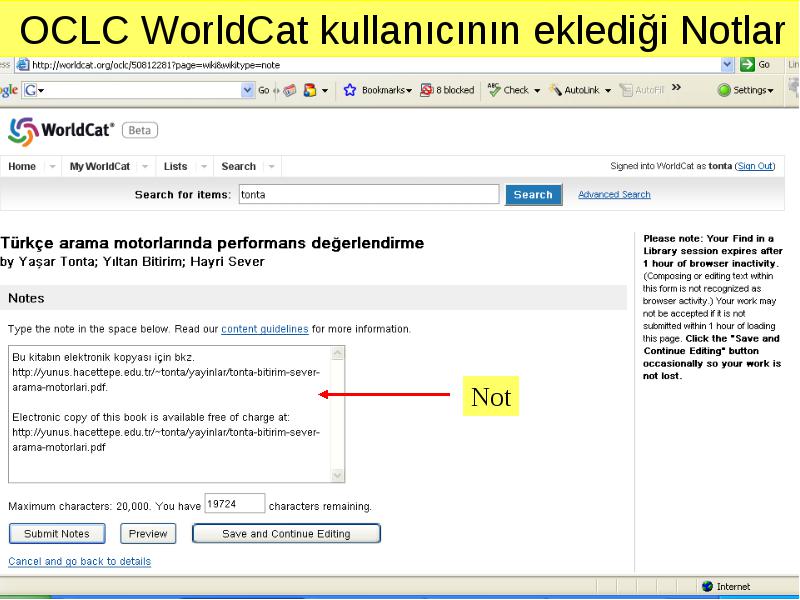Click the Google toolbar Go button
Image resolution: width=800 pixels, height=600 pixels.
pyautogui.click(x=264, y=90)
